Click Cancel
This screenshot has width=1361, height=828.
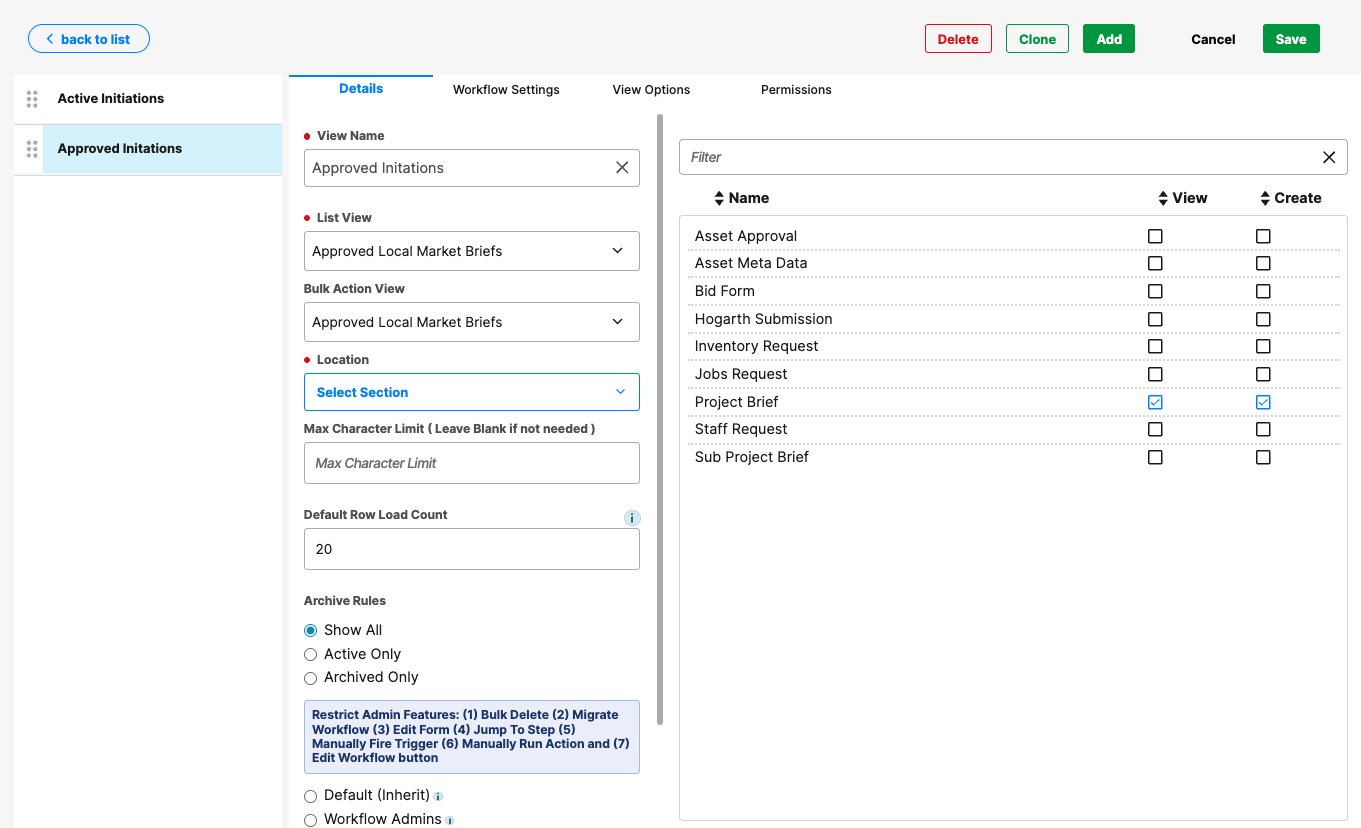(1213, 39)
